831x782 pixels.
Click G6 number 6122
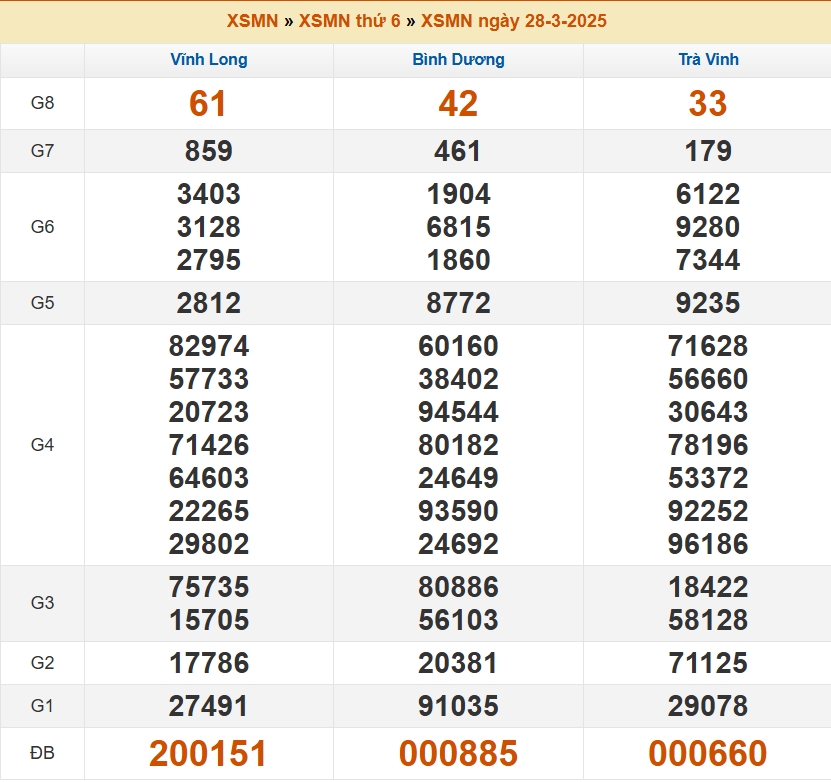(708, 194)
